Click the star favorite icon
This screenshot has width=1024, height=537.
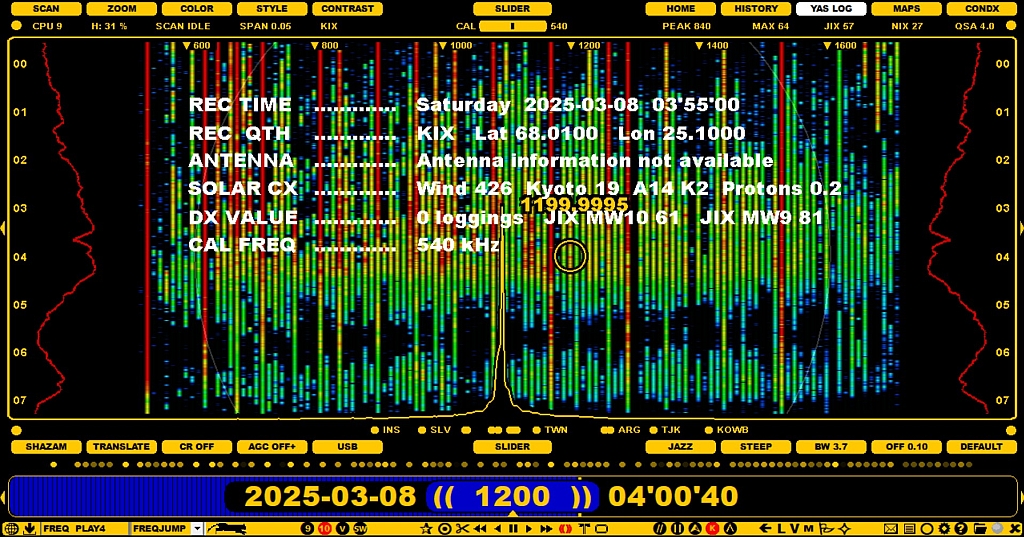(426, 528)
